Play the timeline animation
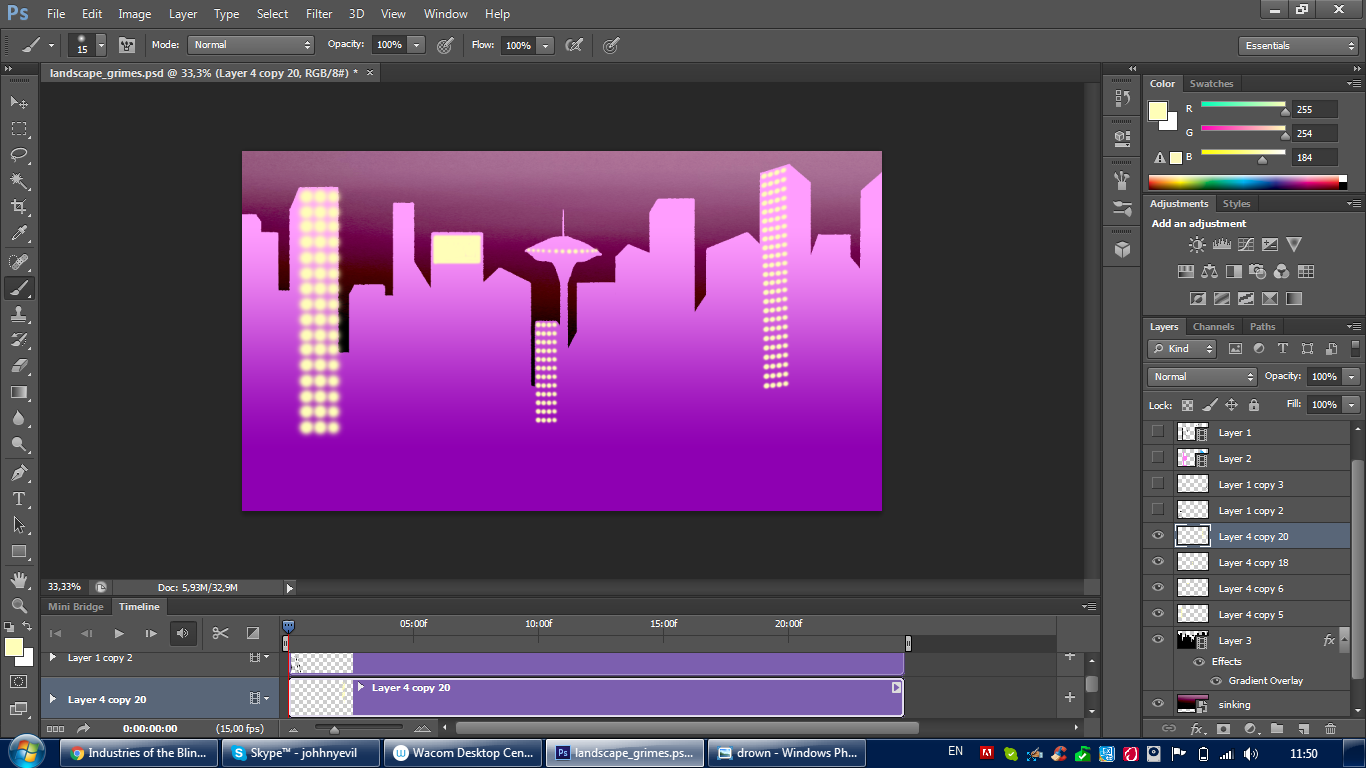1366x768 pixels. pos(119,633)
